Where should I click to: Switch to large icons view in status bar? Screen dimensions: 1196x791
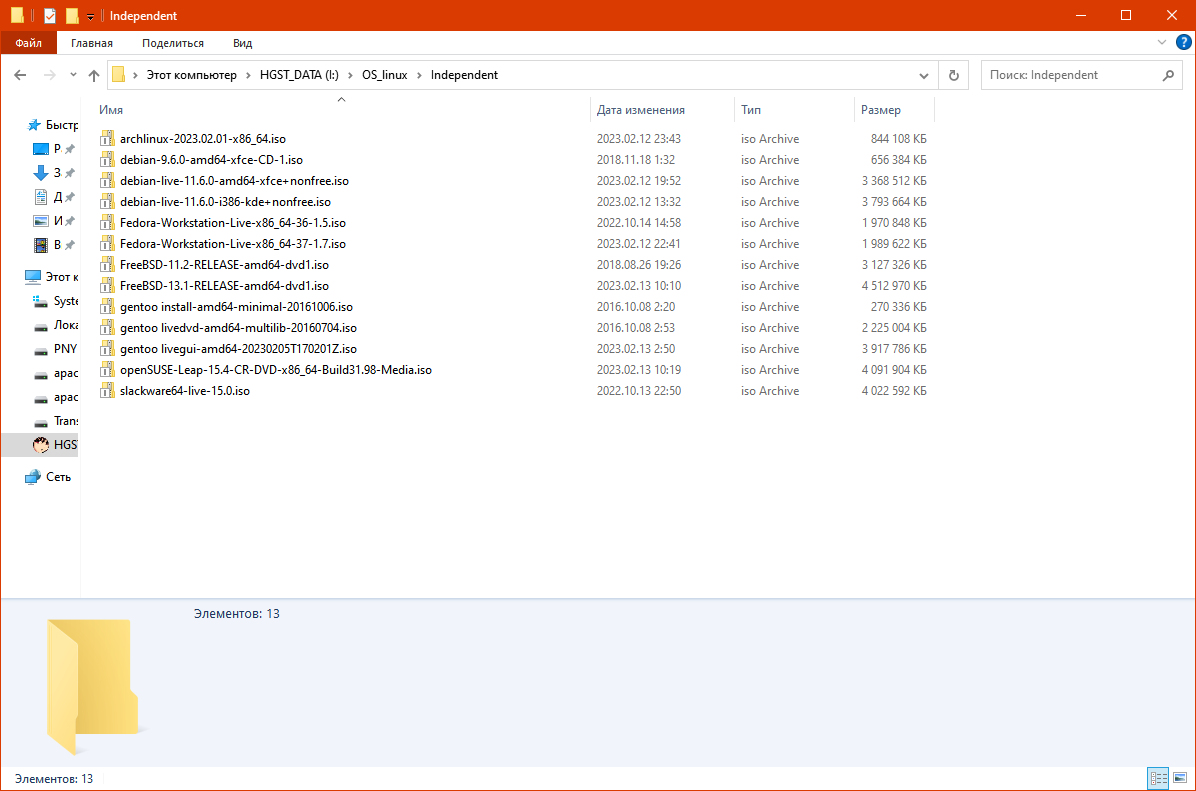(x=1180, y=778)
